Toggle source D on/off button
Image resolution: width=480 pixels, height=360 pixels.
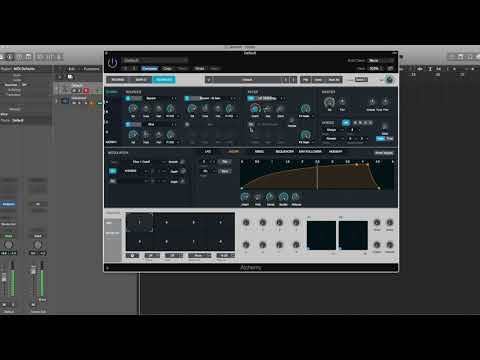pos(187,124)
